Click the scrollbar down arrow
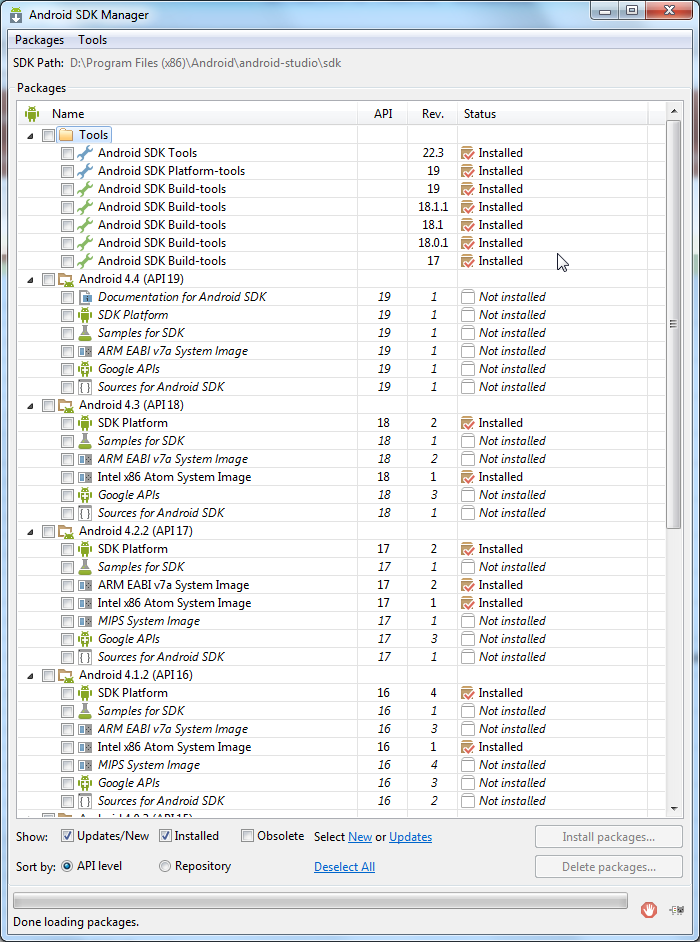This screenshot has height=942, width=700. [x=674, y=808]
